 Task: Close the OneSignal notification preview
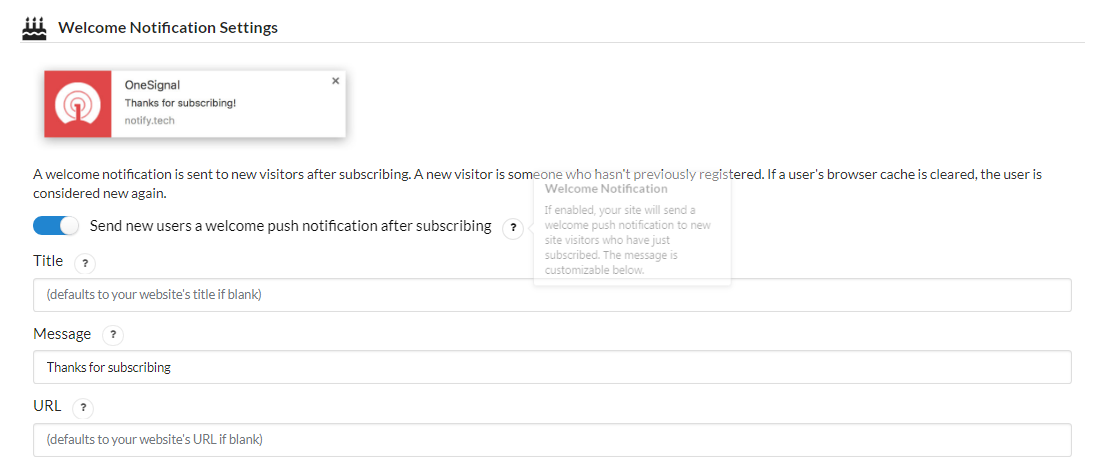pos(336,81)
